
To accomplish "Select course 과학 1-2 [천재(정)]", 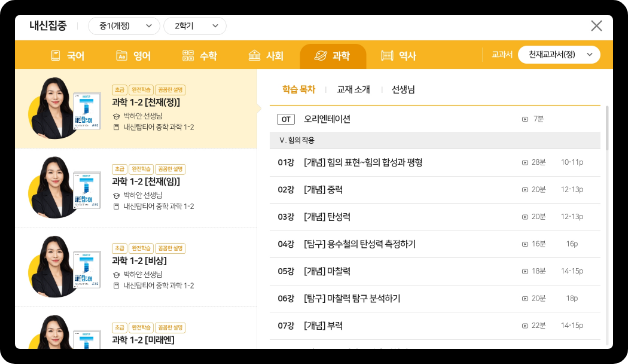I will click(136, 109).
